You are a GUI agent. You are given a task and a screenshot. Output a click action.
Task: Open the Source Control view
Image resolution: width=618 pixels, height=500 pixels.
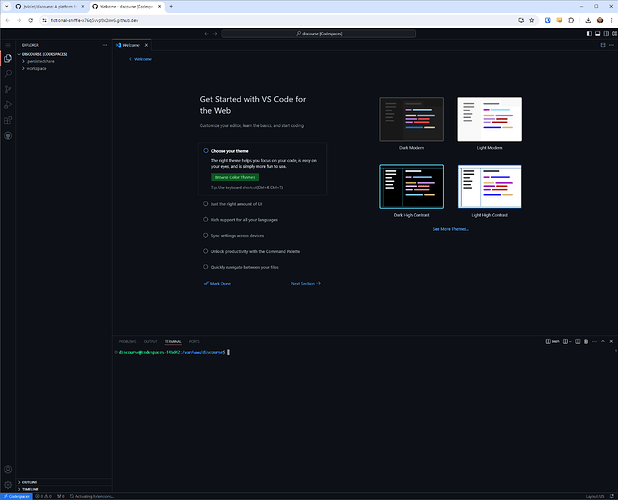pos(8,89)
